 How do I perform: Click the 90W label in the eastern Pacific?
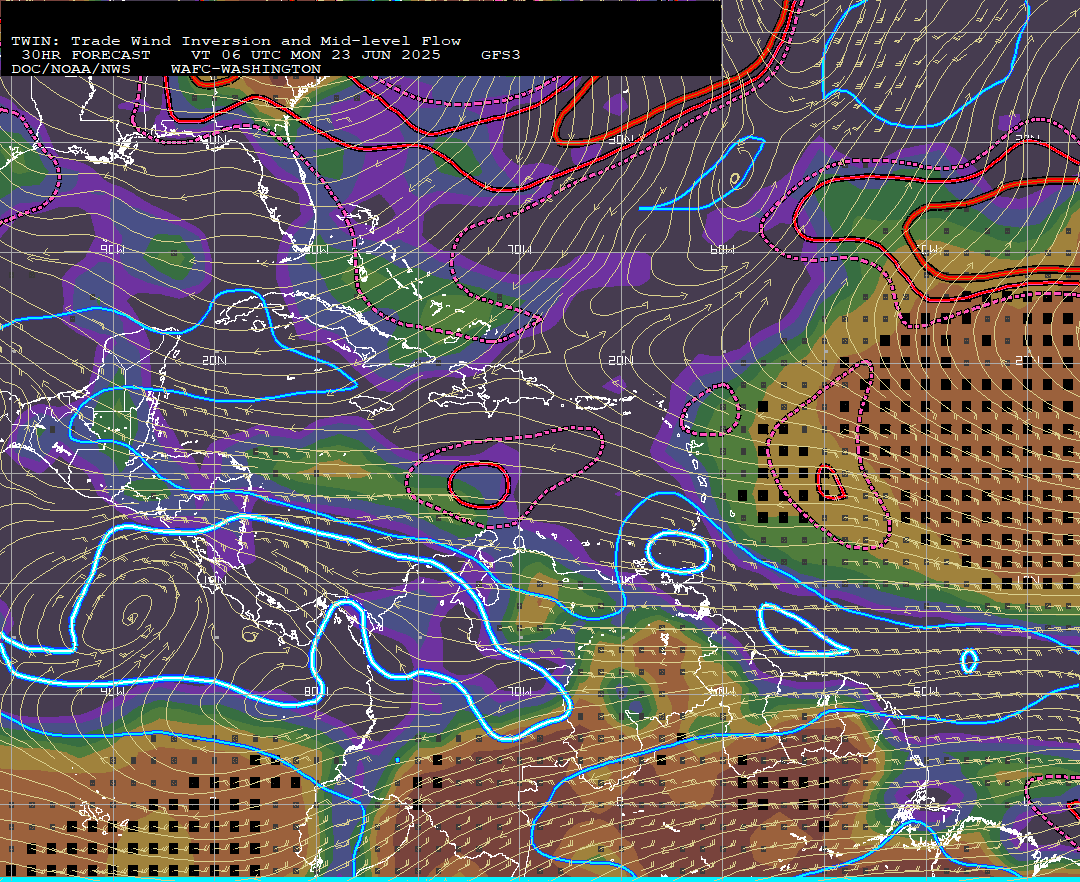click(113, 691)
